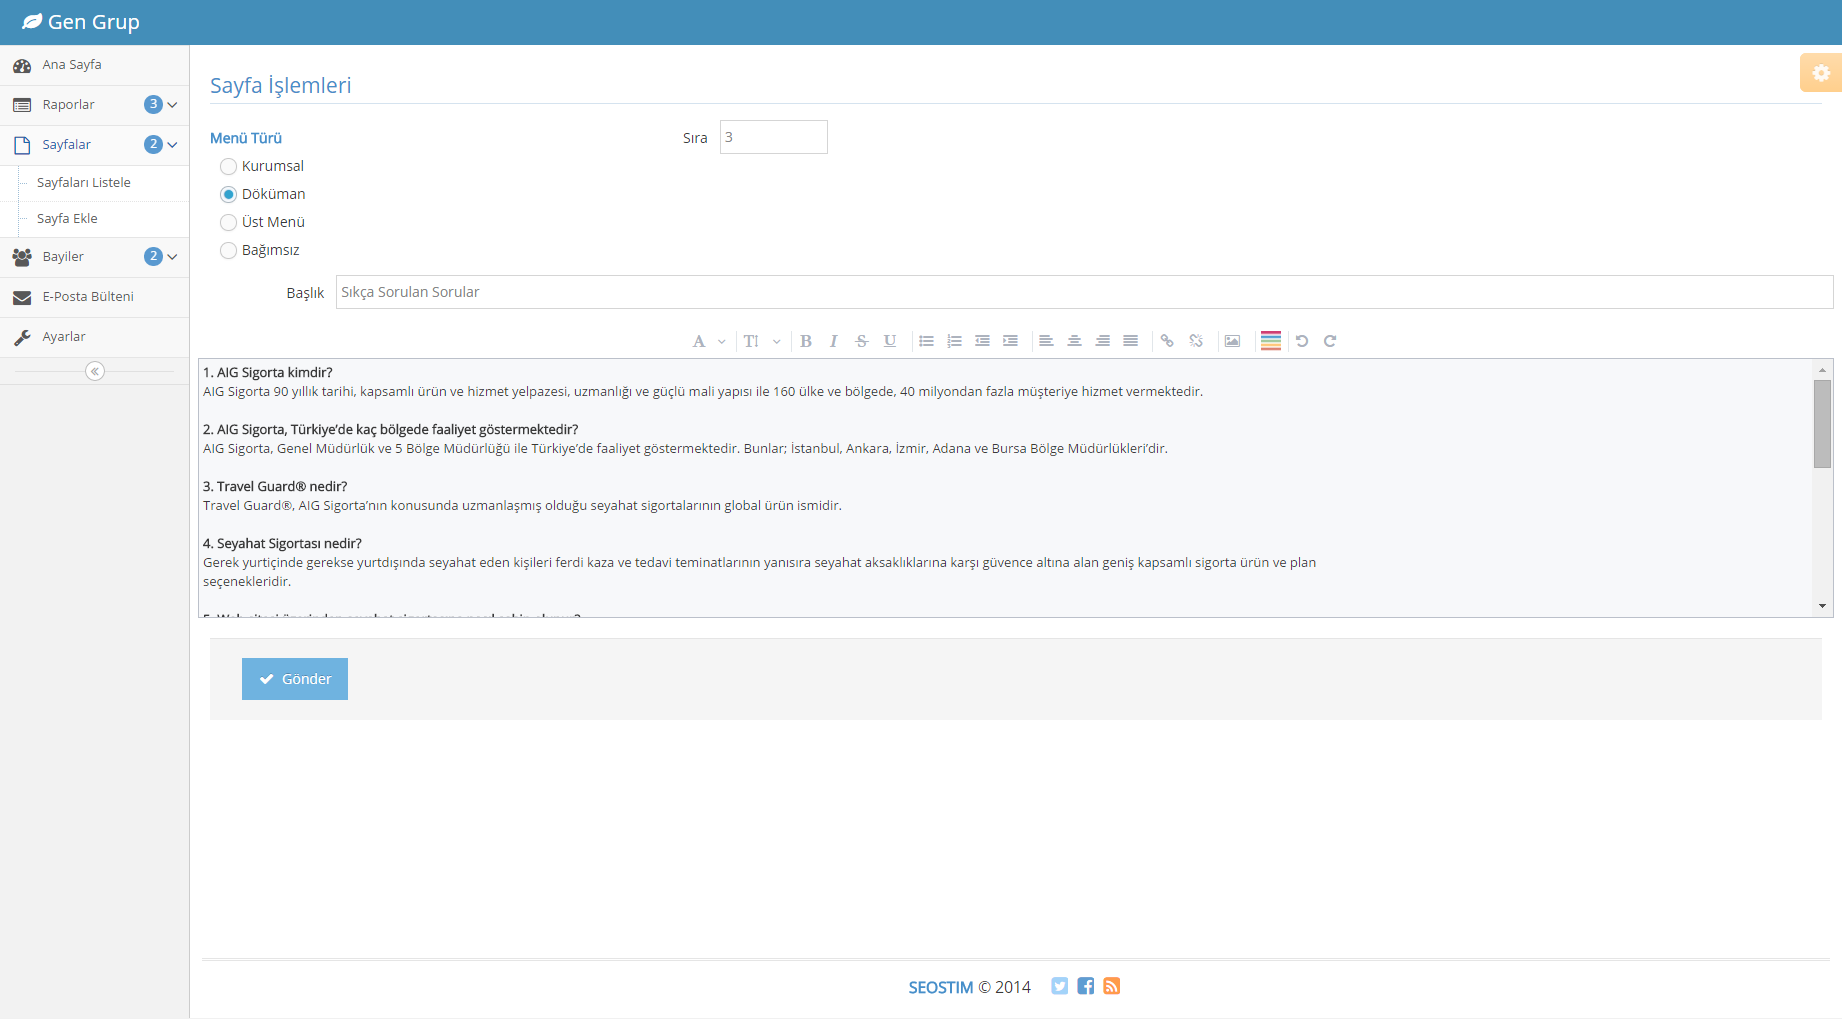This screenshot has height=1019, width=1842.
Task: Select the Bağımsız radio option
Action: pos(228,250)
